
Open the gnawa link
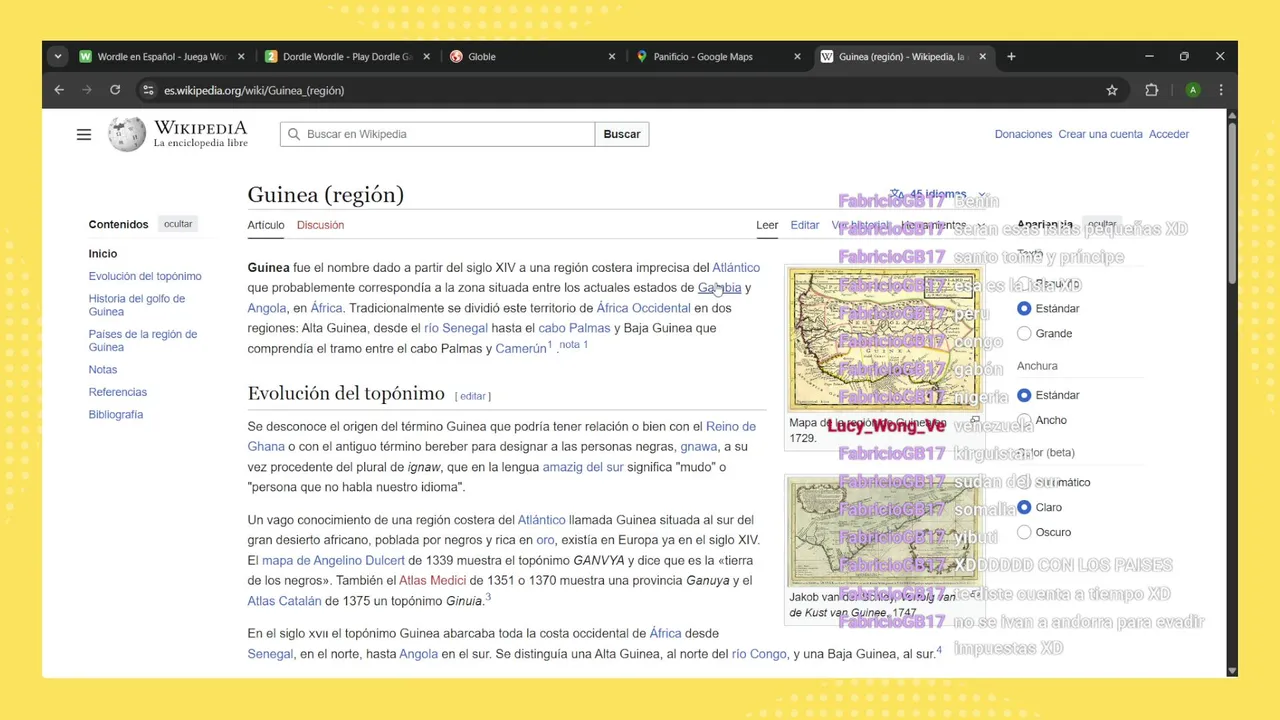tap(699, 447)
